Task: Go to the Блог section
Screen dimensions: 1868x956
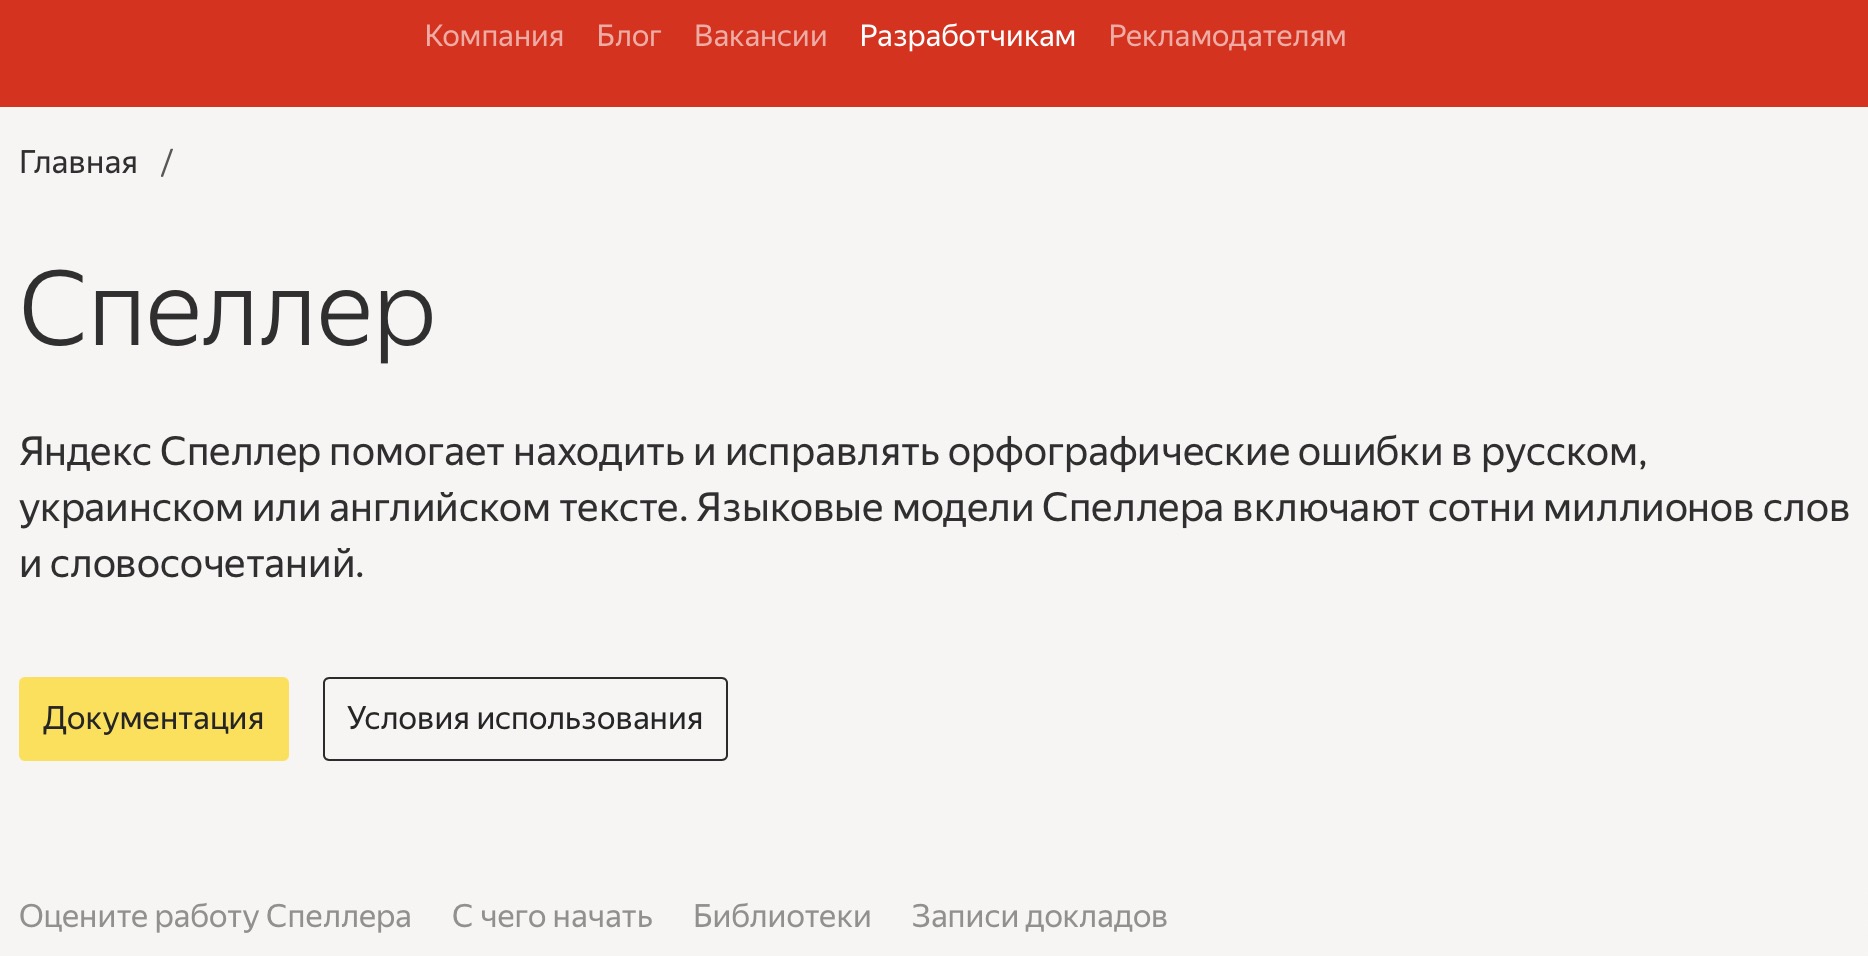Action: click(628, 36)
